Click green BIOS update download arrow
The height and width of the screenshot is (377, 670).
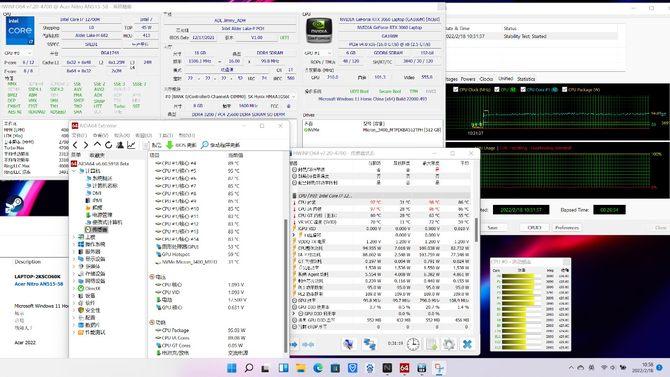tap(170, 145)
